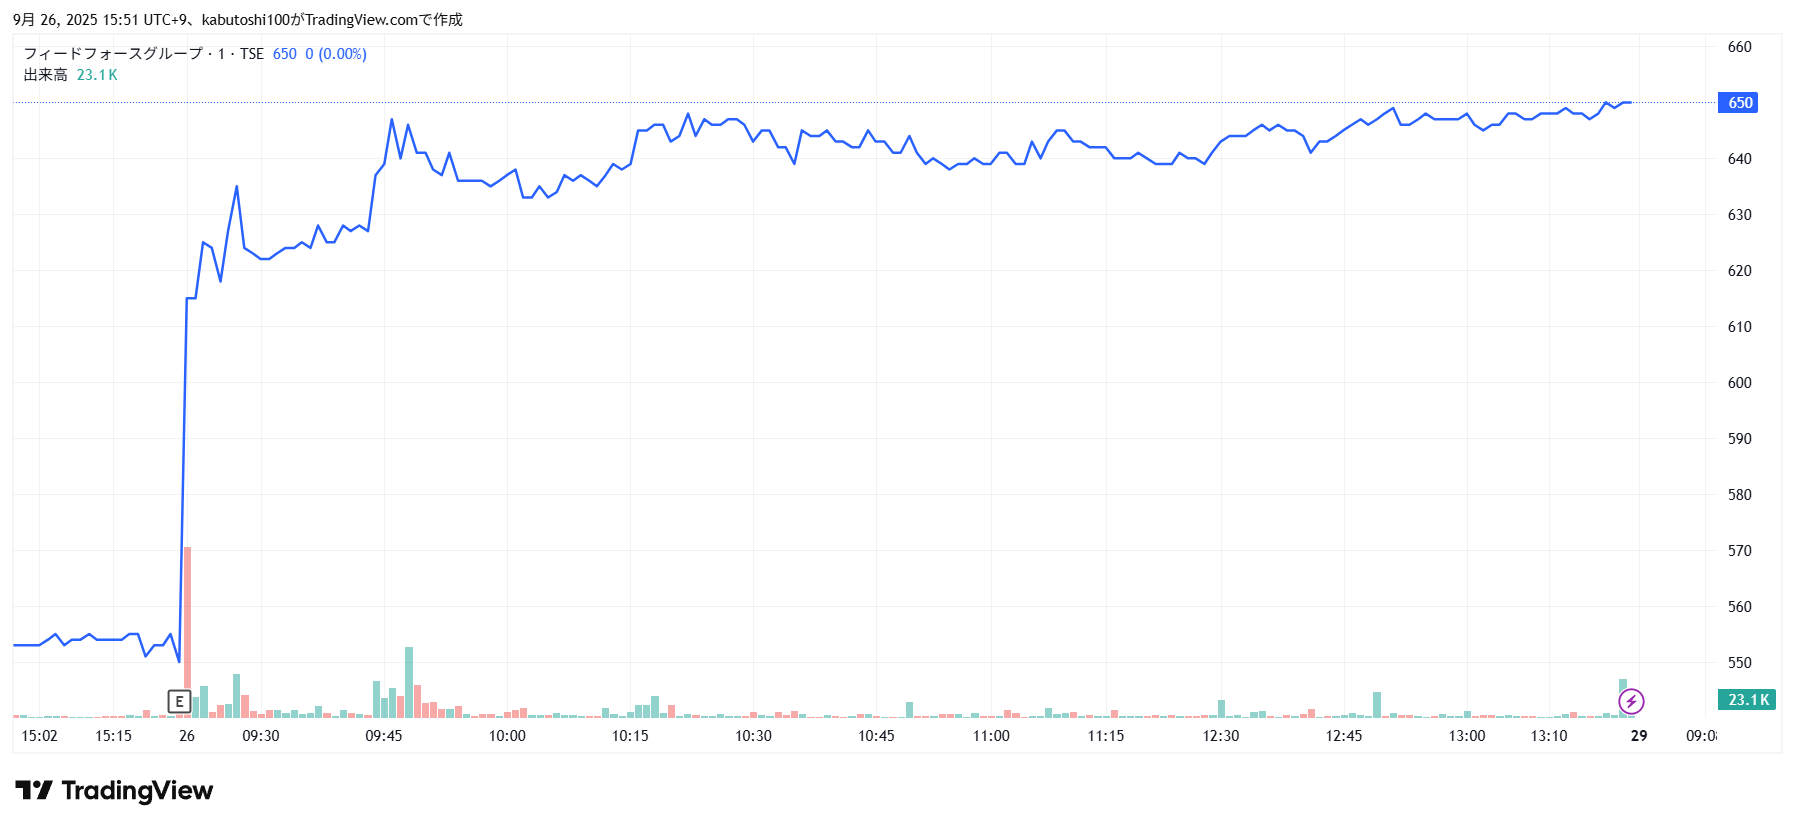Image resolution: width=1795 pixels, height=828 pixels.
Task: Click the 09:30 time axis label
Action: (261, 736)
